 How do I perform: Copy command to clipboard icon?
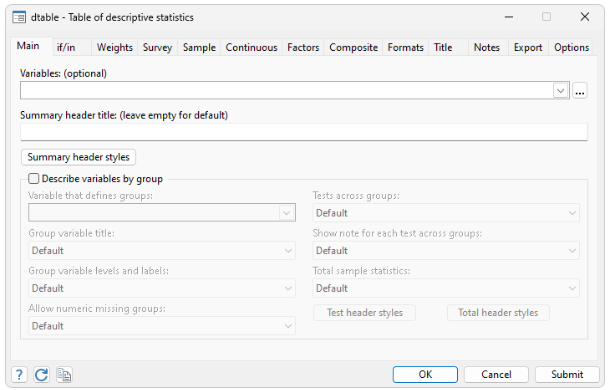(x=64, y=375)
